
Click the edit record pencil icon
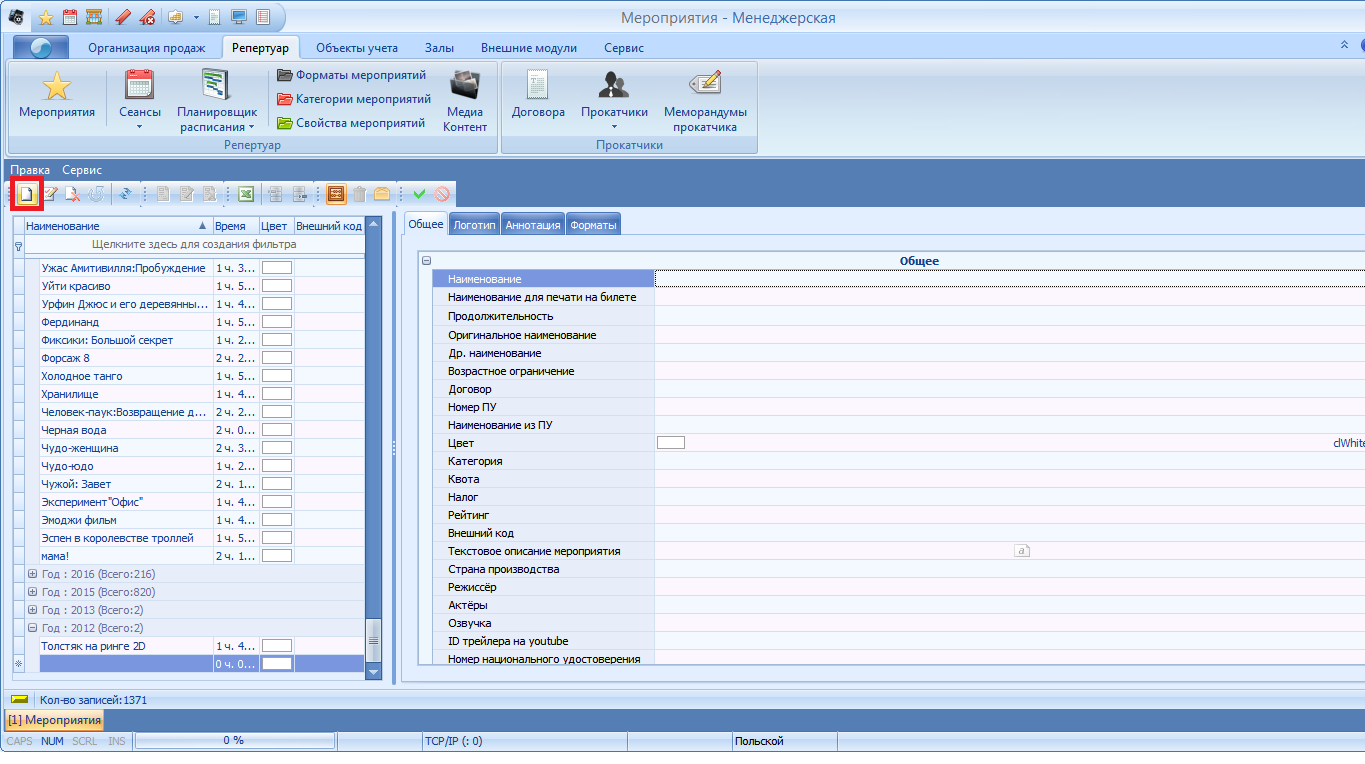(x=50, y=194)
